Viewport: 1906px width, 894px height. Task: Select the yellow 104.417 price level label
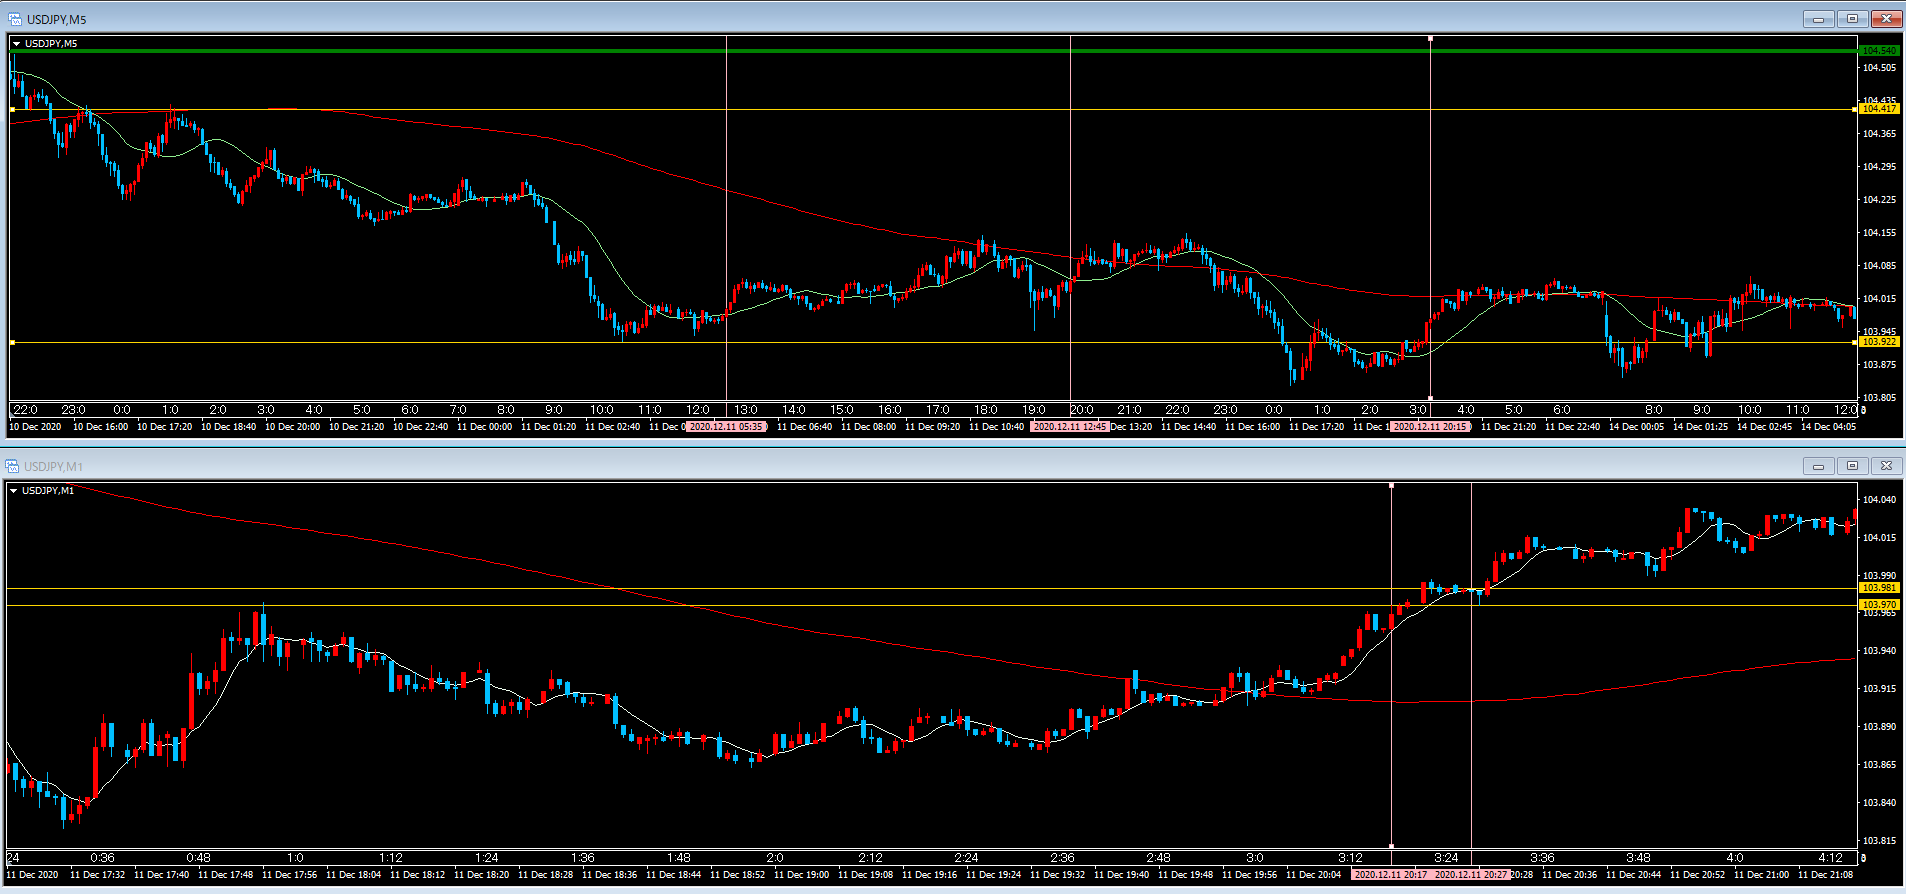(x=1879, y=109)
